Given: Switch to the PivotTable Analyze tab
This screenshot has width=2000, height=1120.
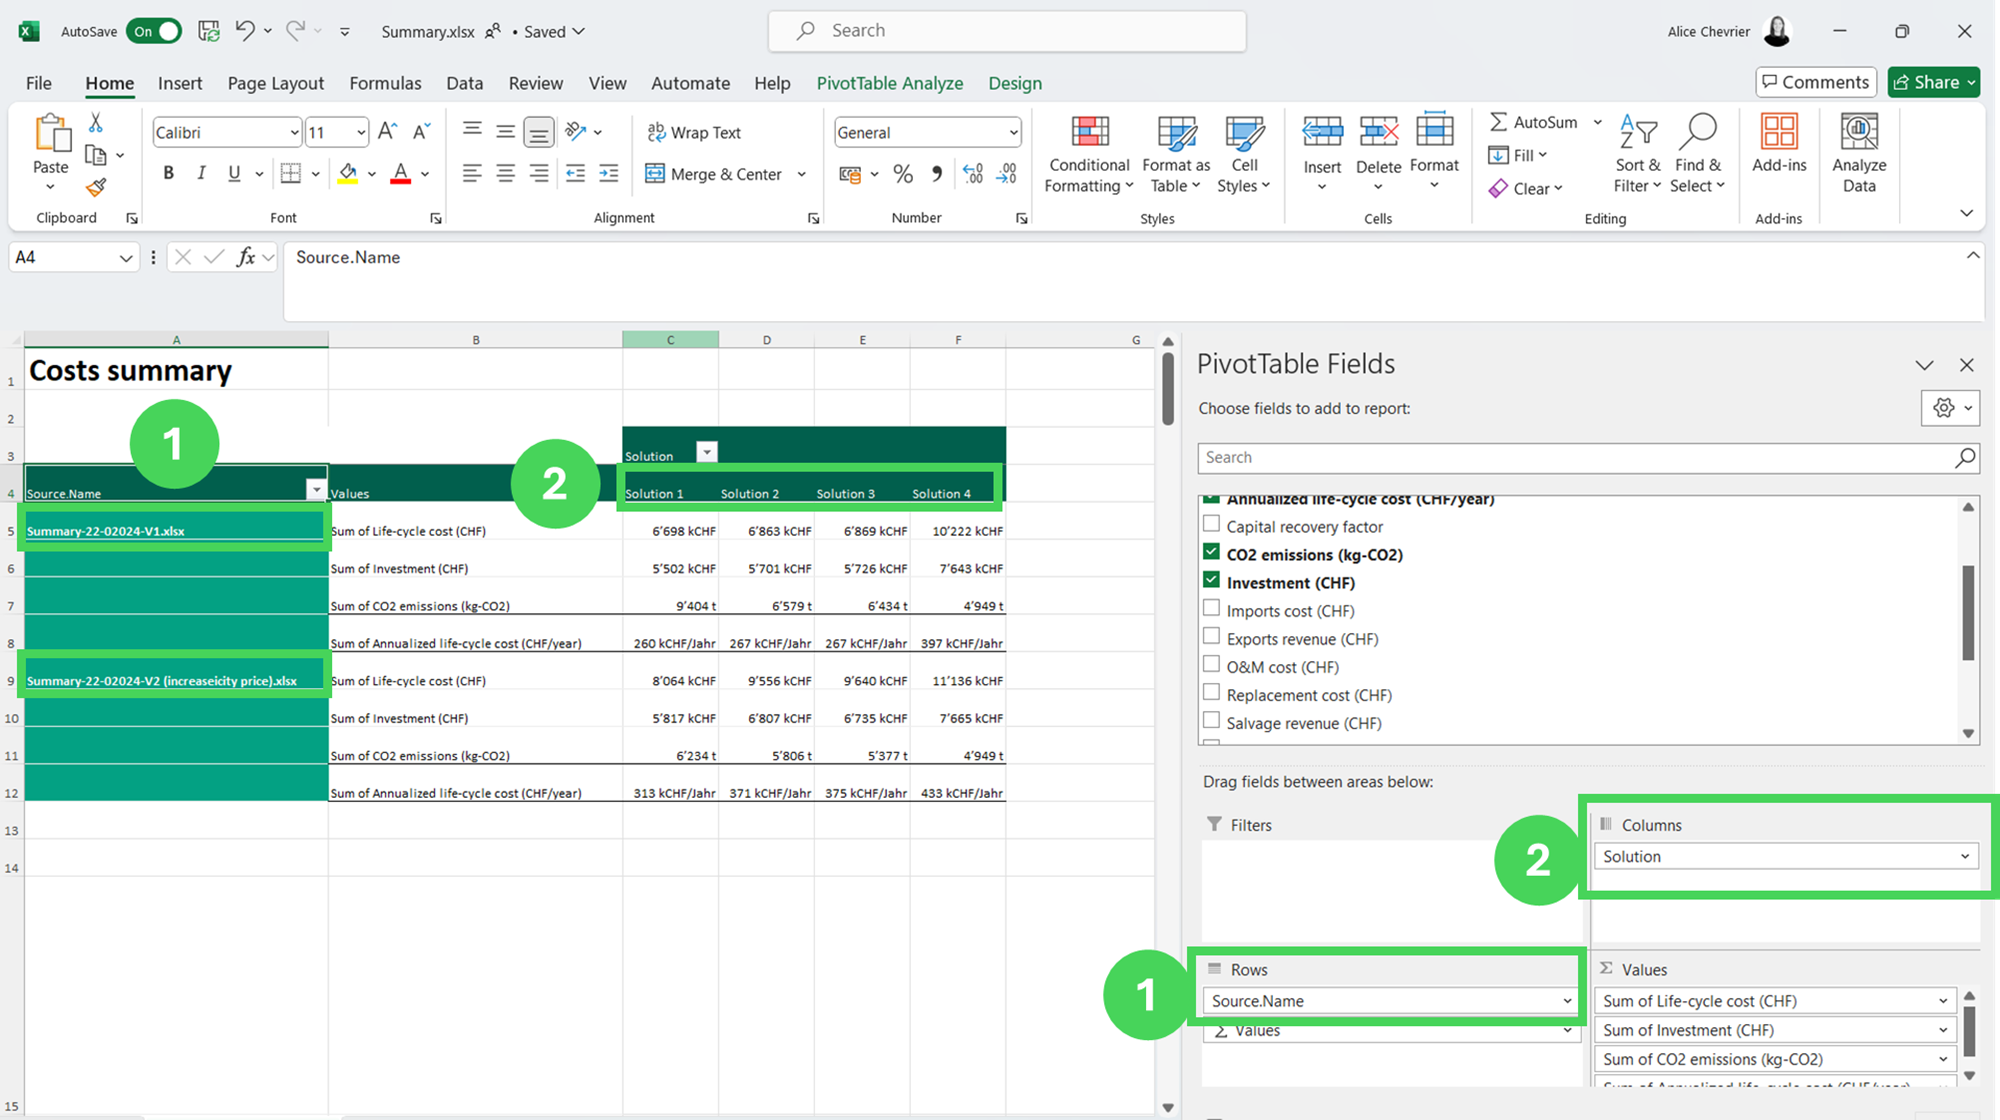Looking at the screenshot, I should click(x=889, y=83).
